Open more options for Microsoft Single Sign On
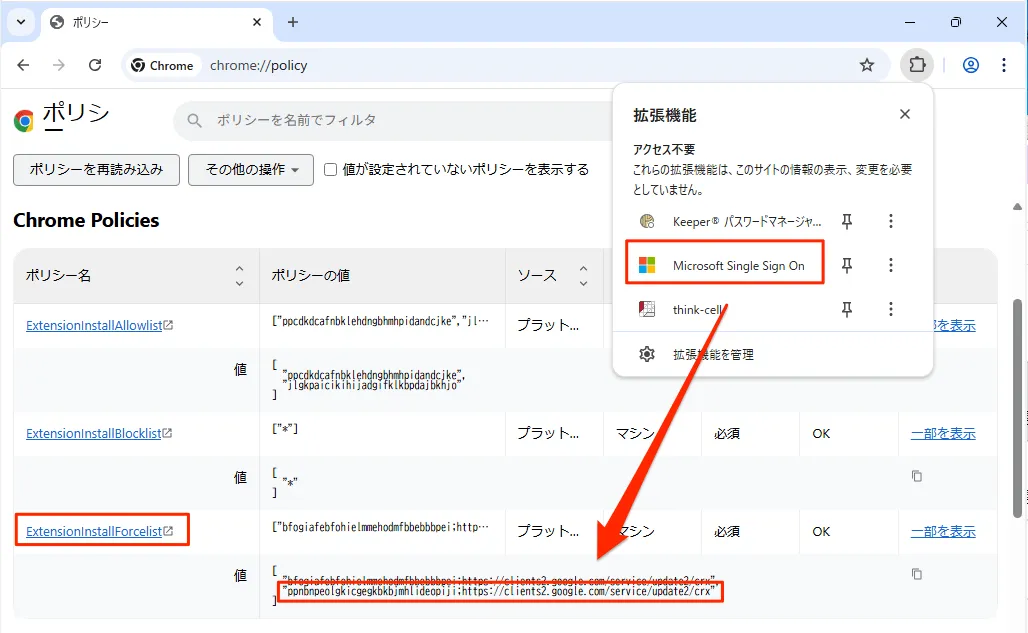The width and height of the screenshot is (1028, 633). click(x=890, y=265)
